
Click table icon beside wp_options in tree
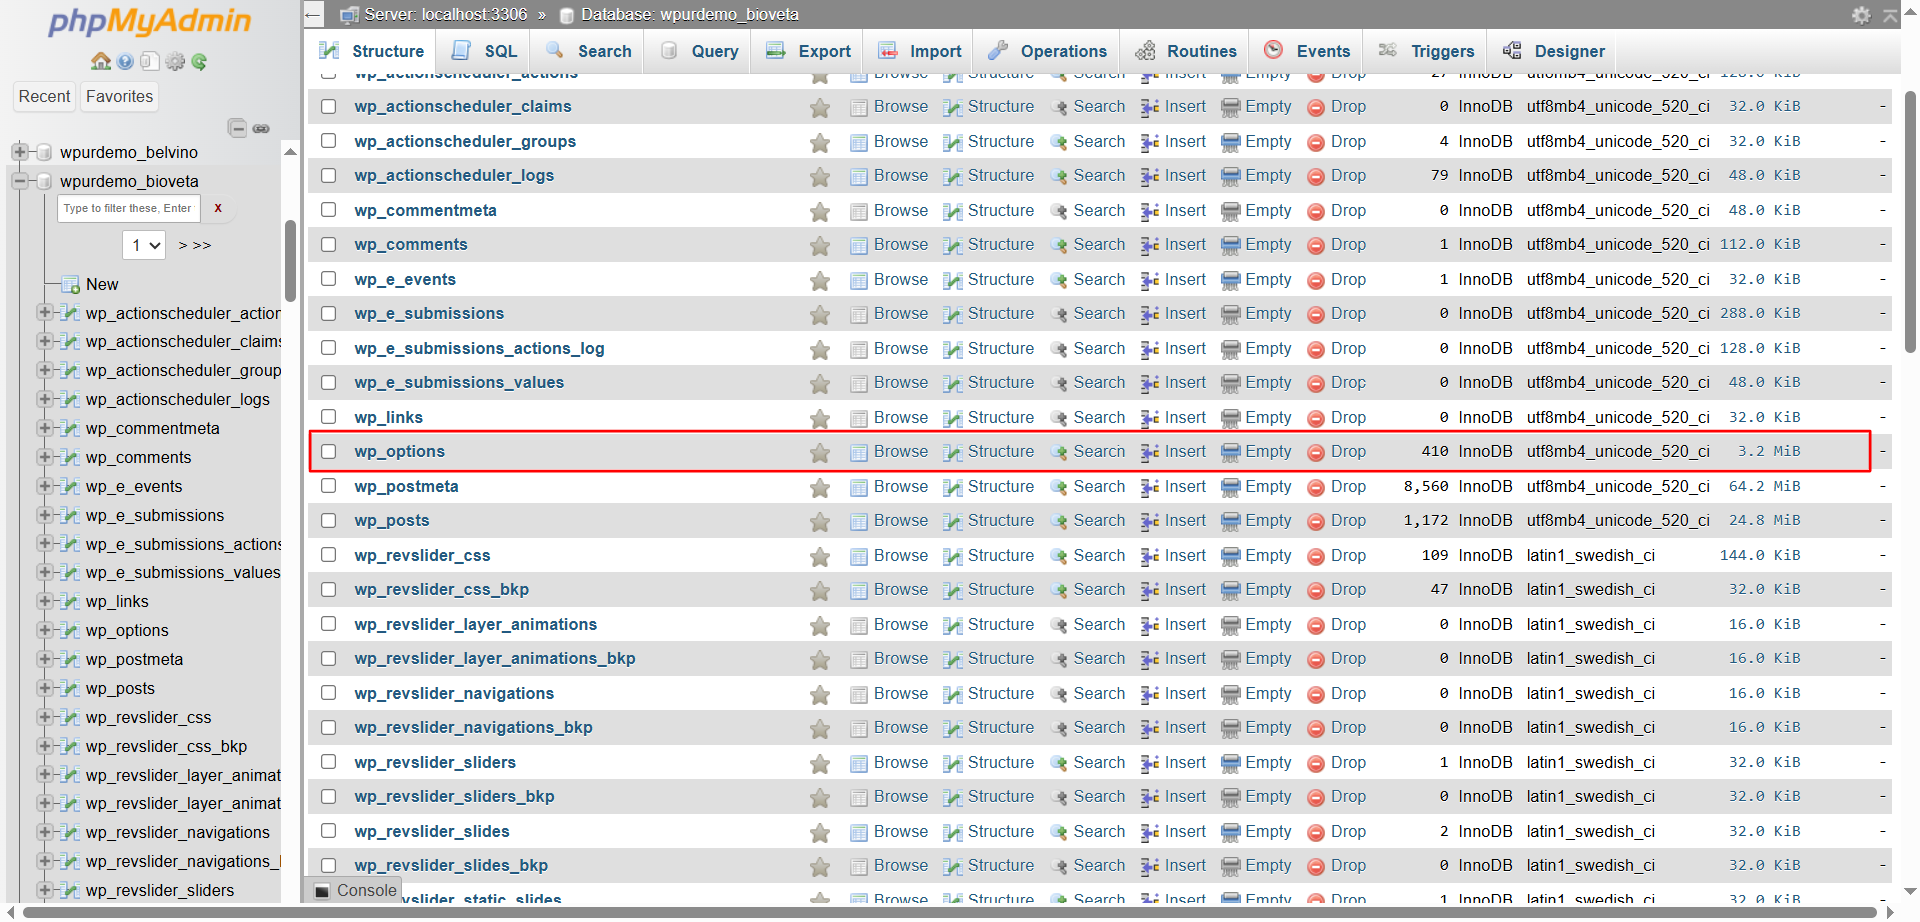pyautogui.click(x=69, y=631)
